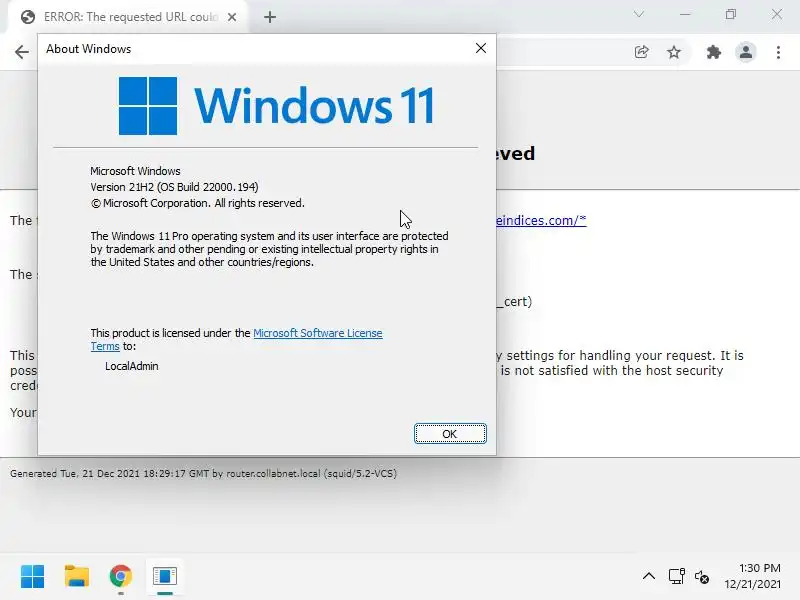Viewport: 800px width, 600px height.
Task: Click the squid Generated footer text in Chrome
Action: [203, 473]
